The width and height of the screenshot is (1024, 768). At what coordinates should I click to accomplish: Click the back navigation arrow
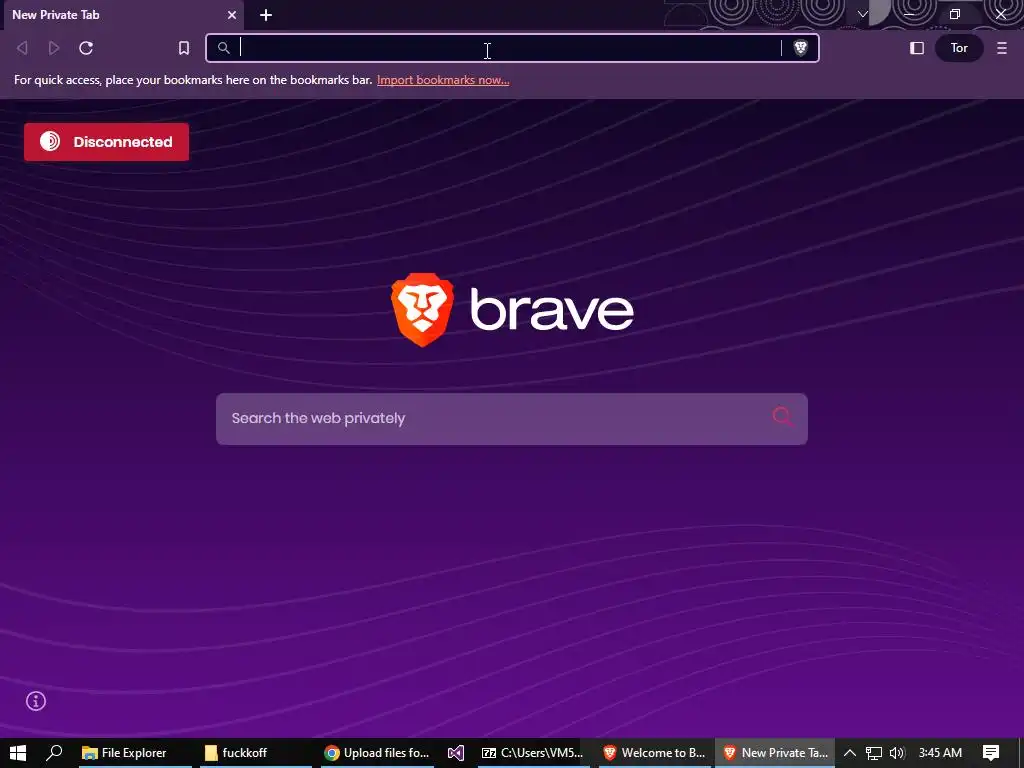pyautogui.click(x=22, y=48)
